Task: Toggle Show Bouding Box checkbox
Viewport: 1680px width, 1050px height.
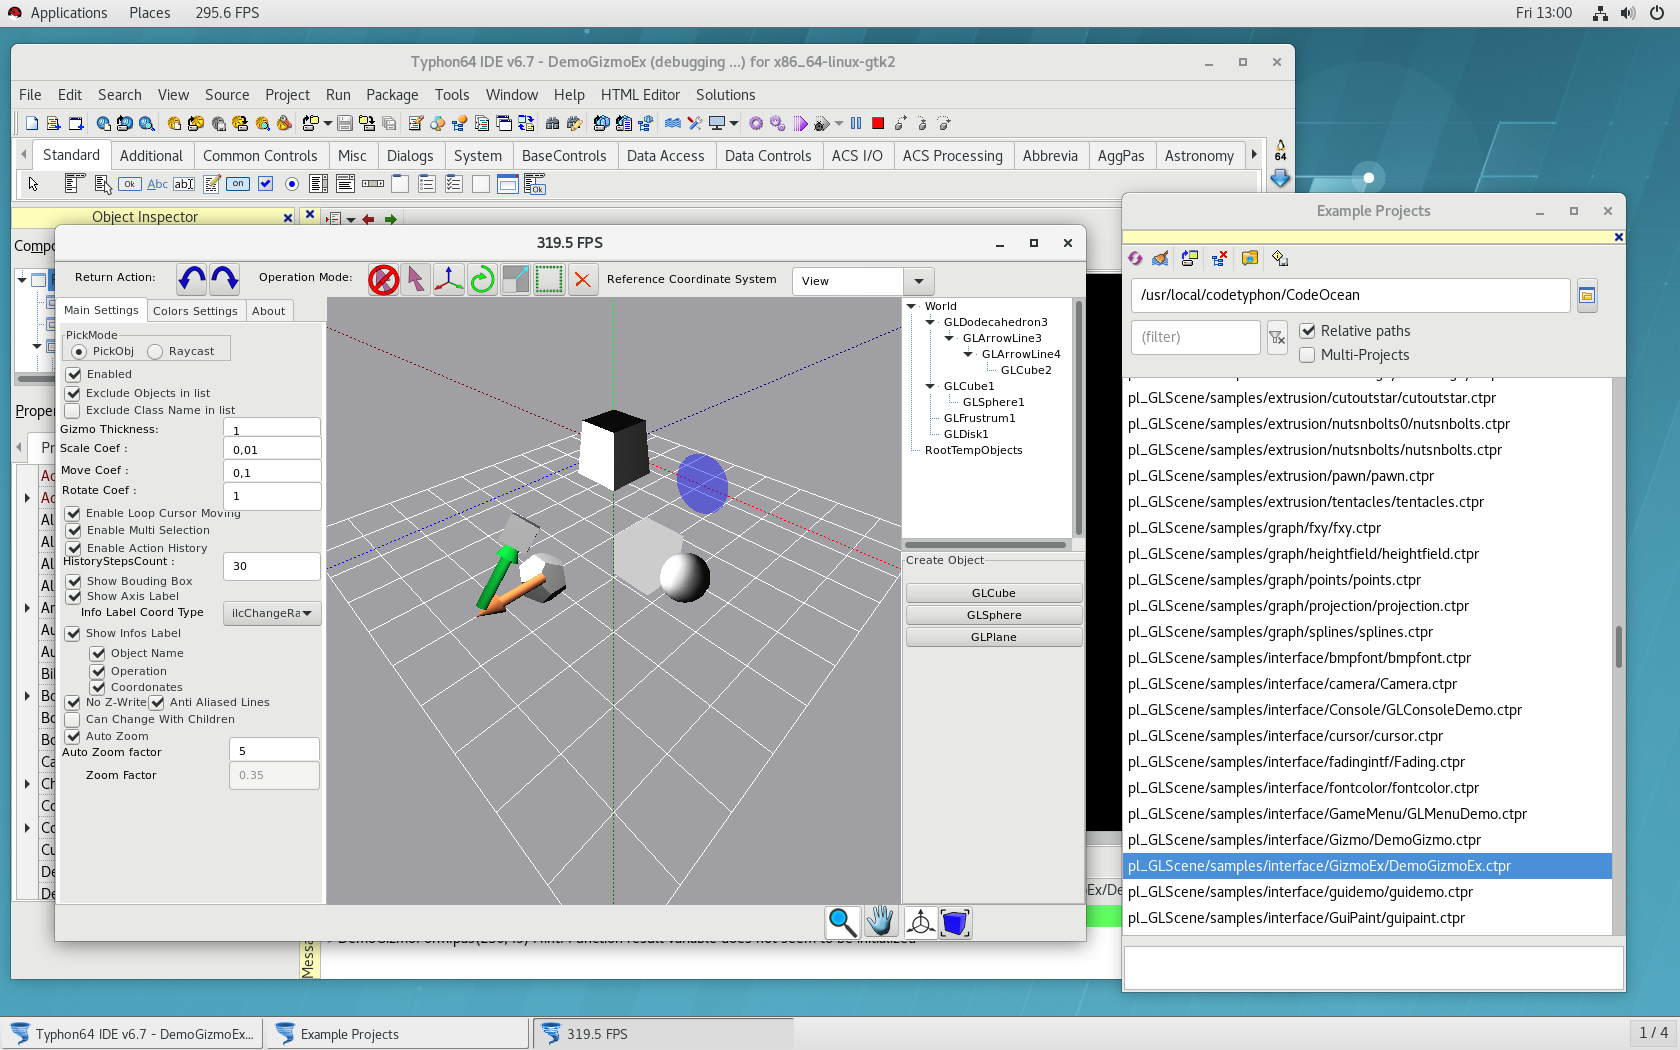Action: pos(73,581)
